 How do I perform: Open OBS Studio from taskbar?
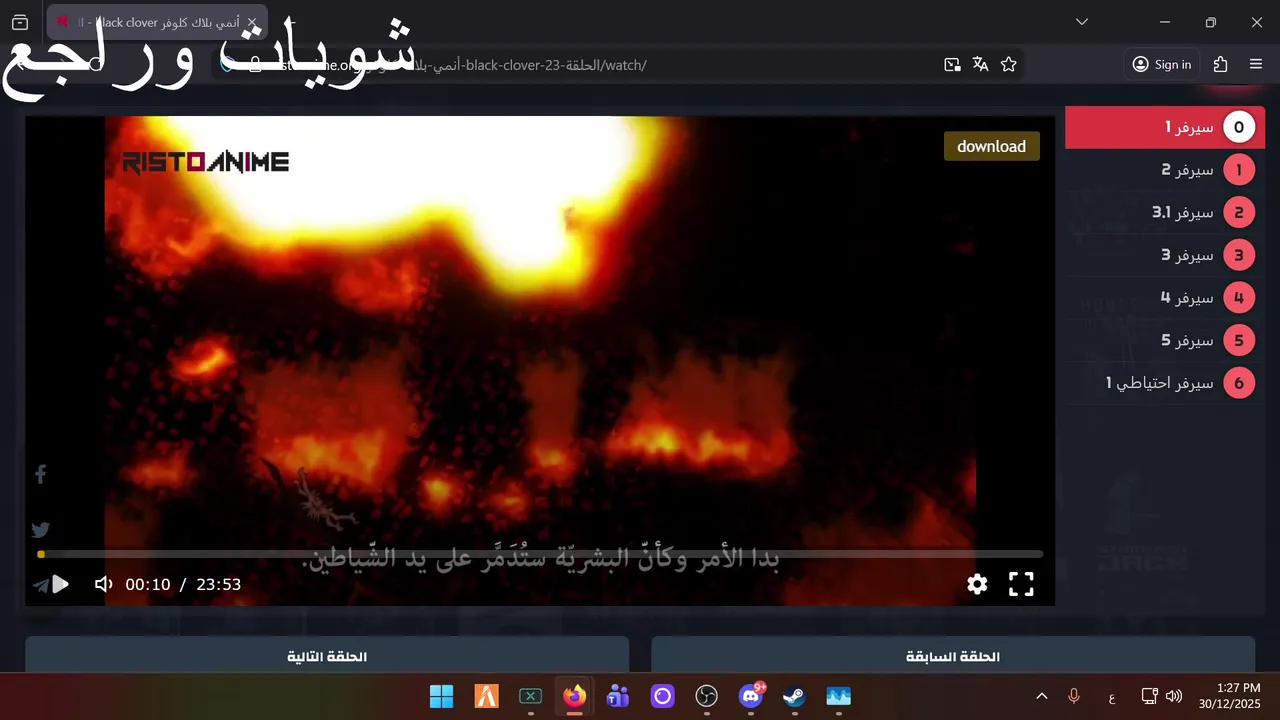point(706,696)
